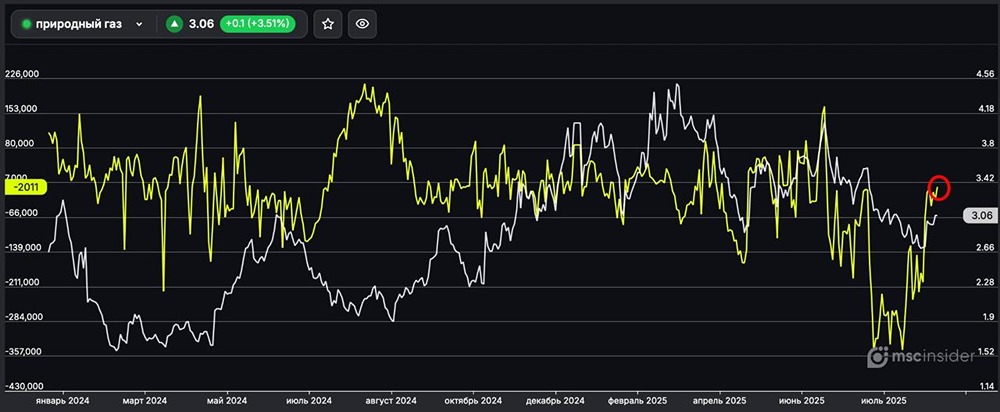Click the 153,000 left-axis label
1000x412 pixels.
[22, 109]
